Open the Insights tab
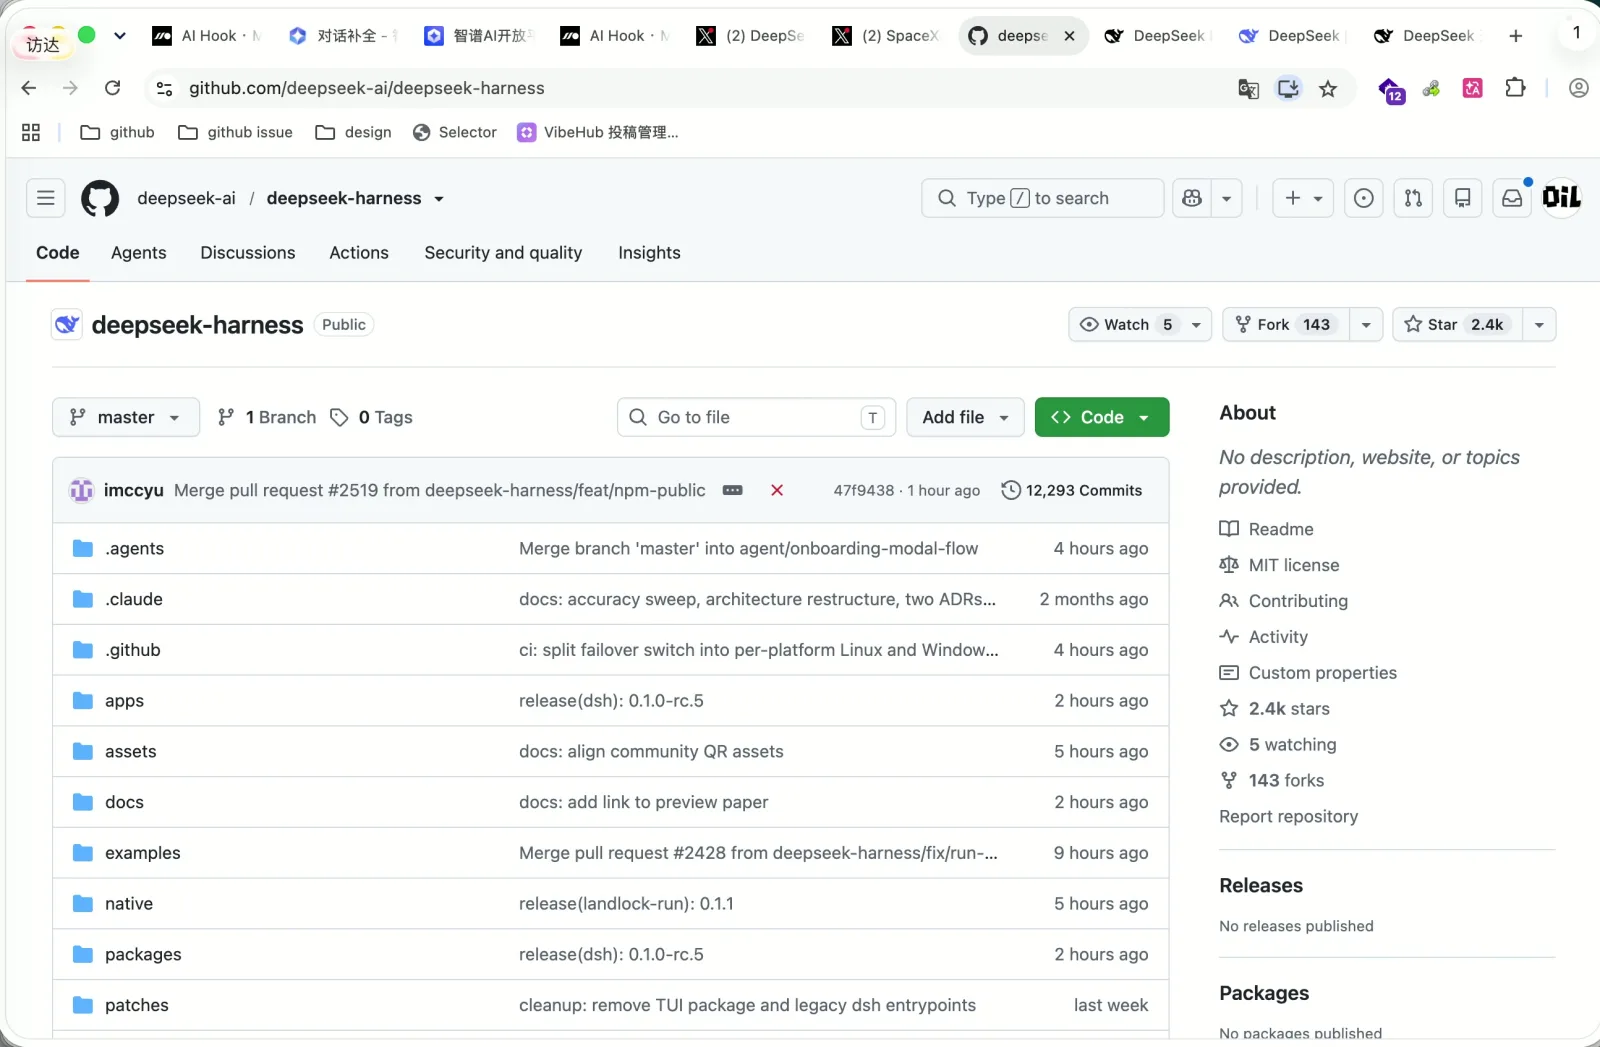This screenshot has height=1047, width=1600. (x=649, y=253)
